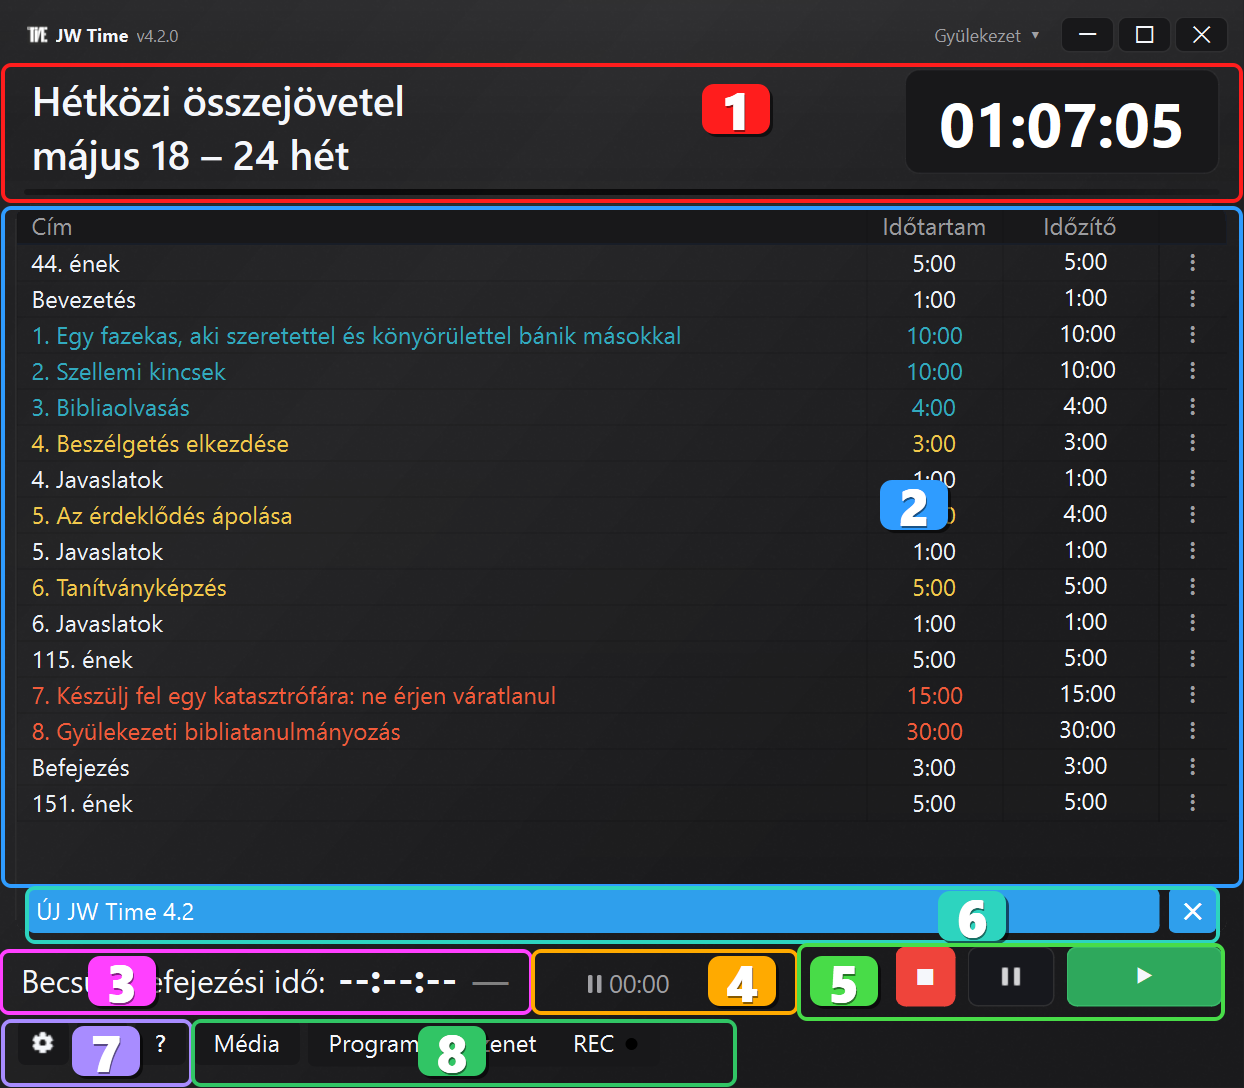Click the 30:00 duration of item 8

pos(935,732)
